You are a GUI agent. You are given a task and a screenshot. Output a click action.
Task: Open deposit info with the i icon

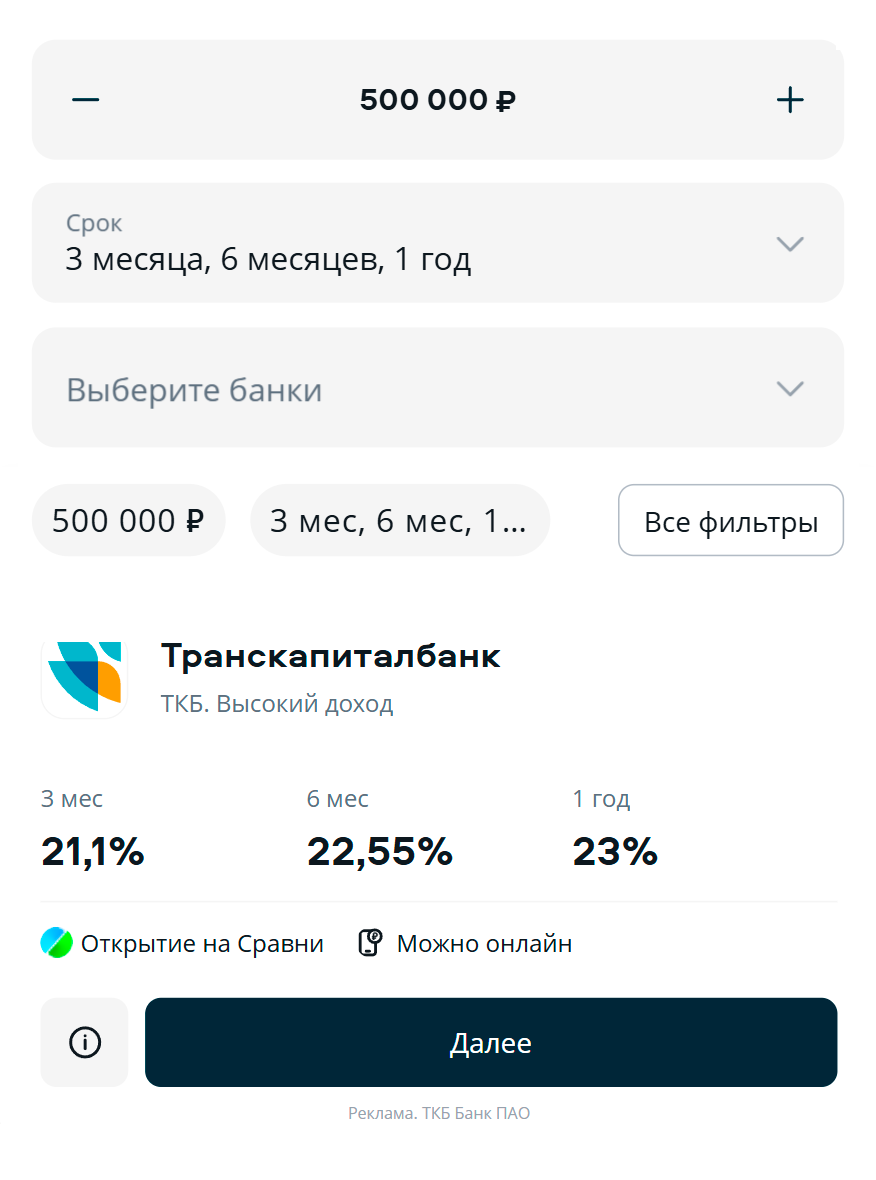pos(84,1042)
